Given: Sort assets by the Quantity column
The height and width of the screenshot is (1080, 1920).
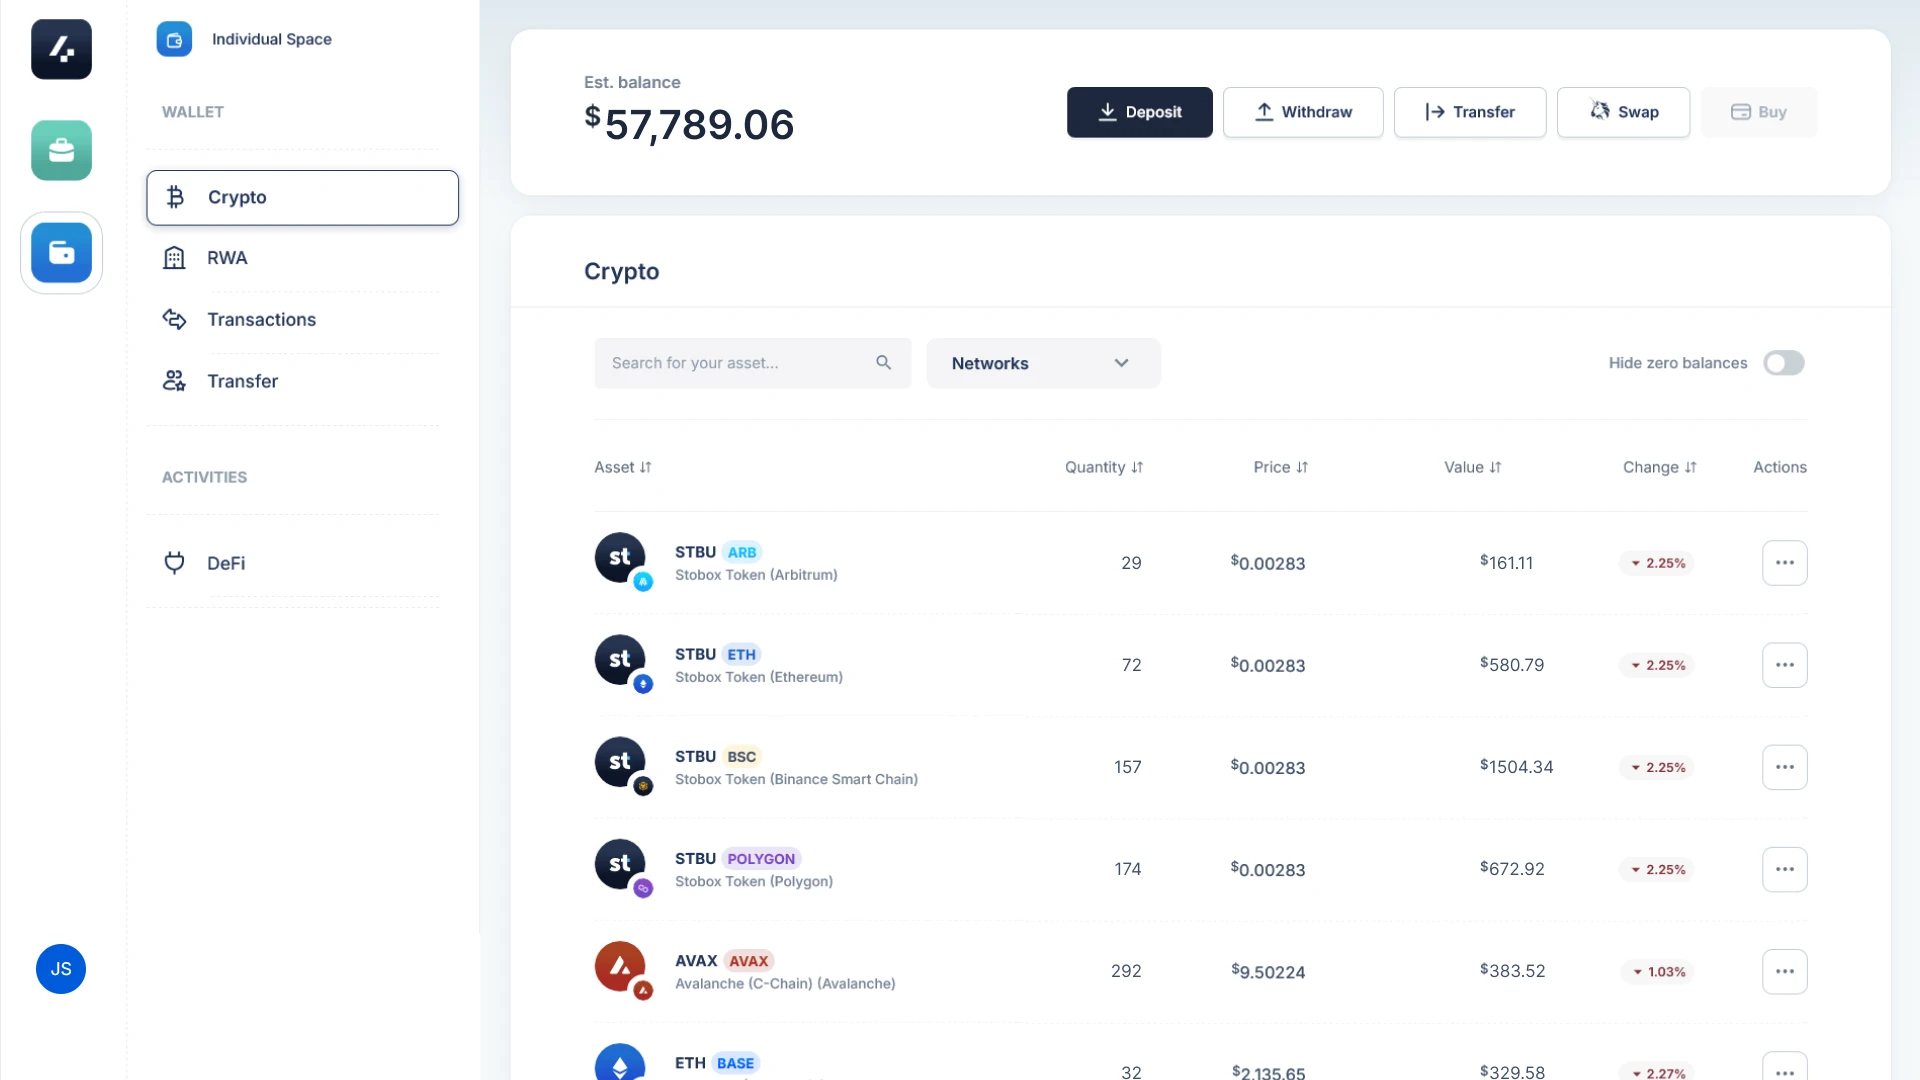Looking at the screenshot, I should [1103, 467].
